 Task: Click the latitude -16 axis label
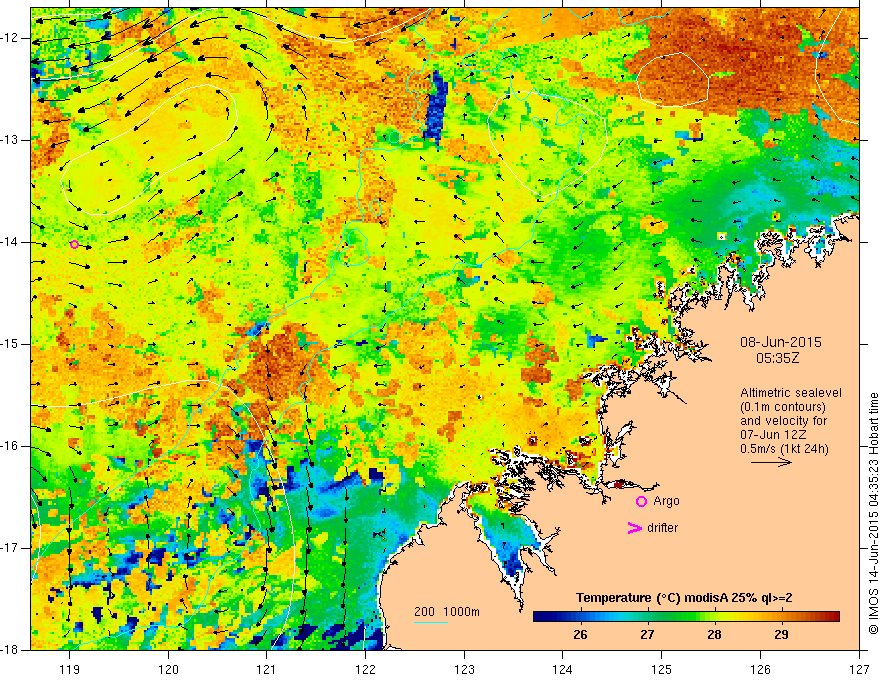click(11, 446)
